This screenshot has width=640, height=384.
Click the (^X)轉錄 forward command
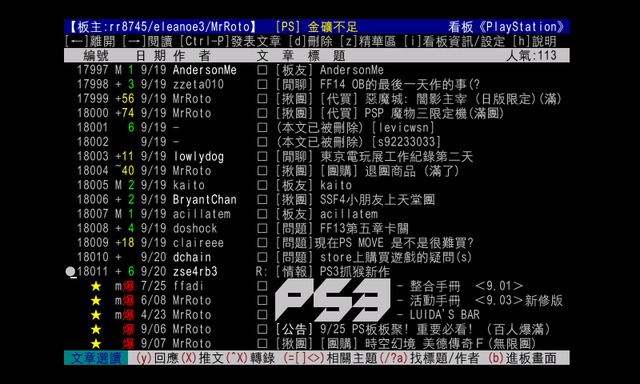tap(250, 358)
